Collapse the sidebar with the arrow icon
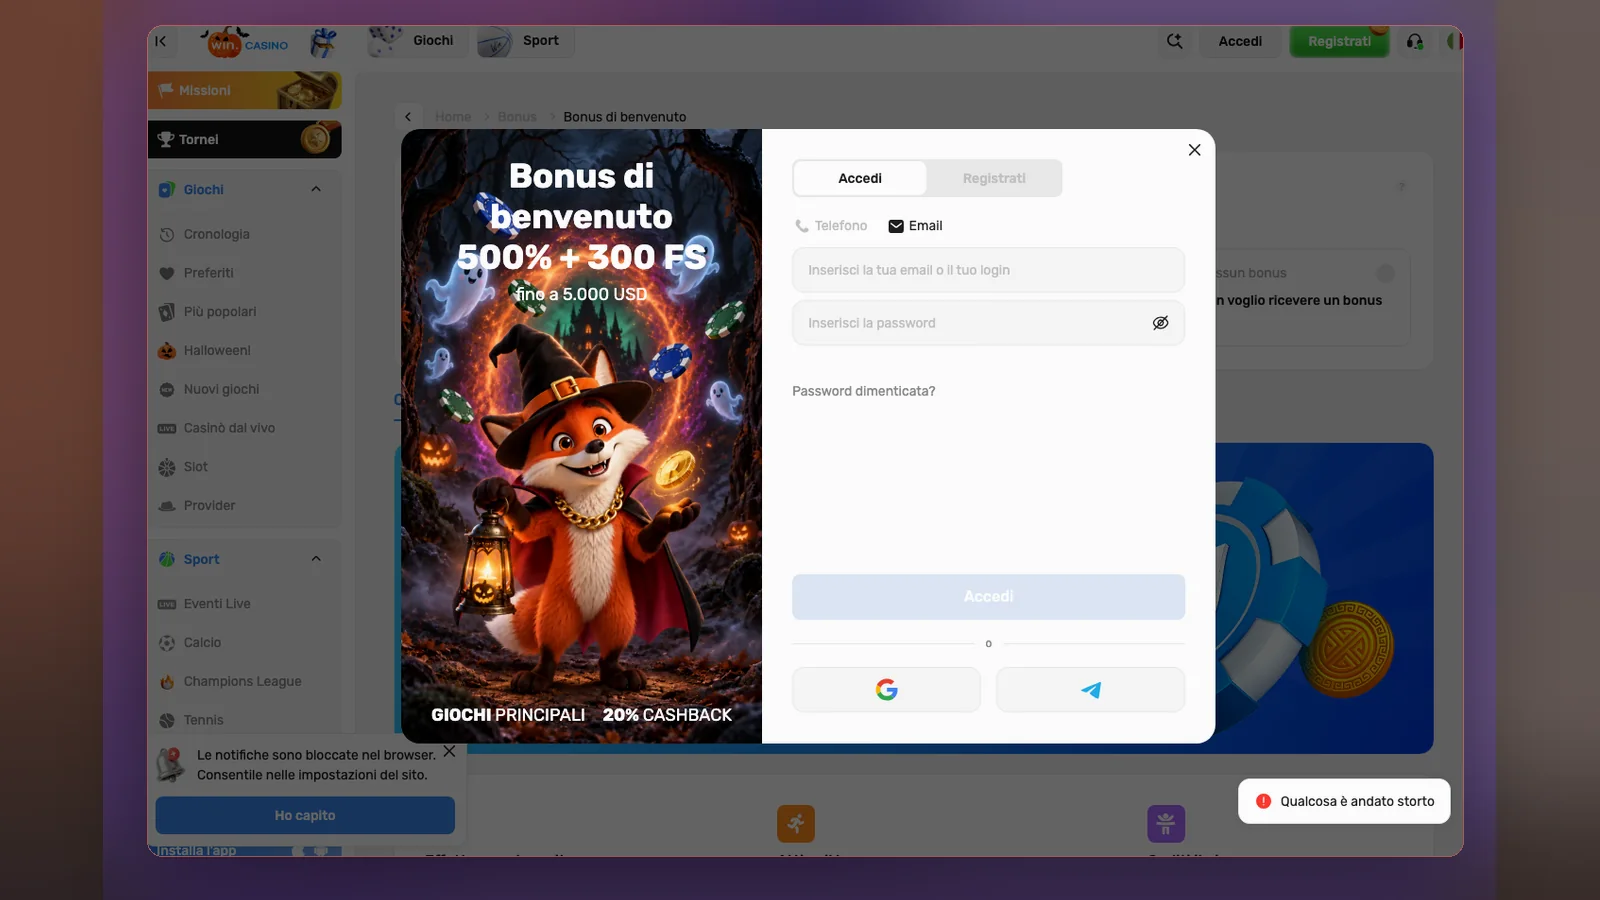 [161, 41]
